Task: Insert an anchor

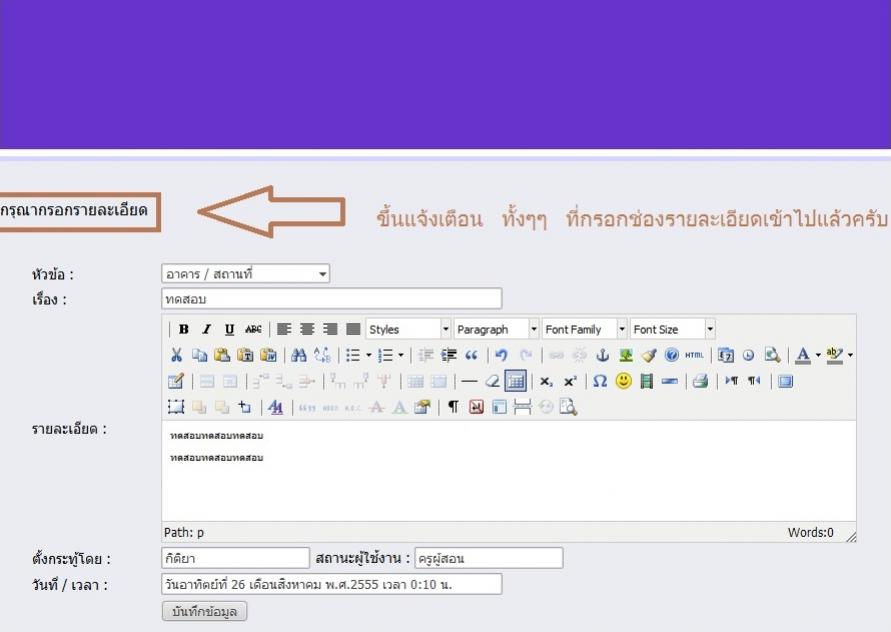Action: [x=602, y=355]
